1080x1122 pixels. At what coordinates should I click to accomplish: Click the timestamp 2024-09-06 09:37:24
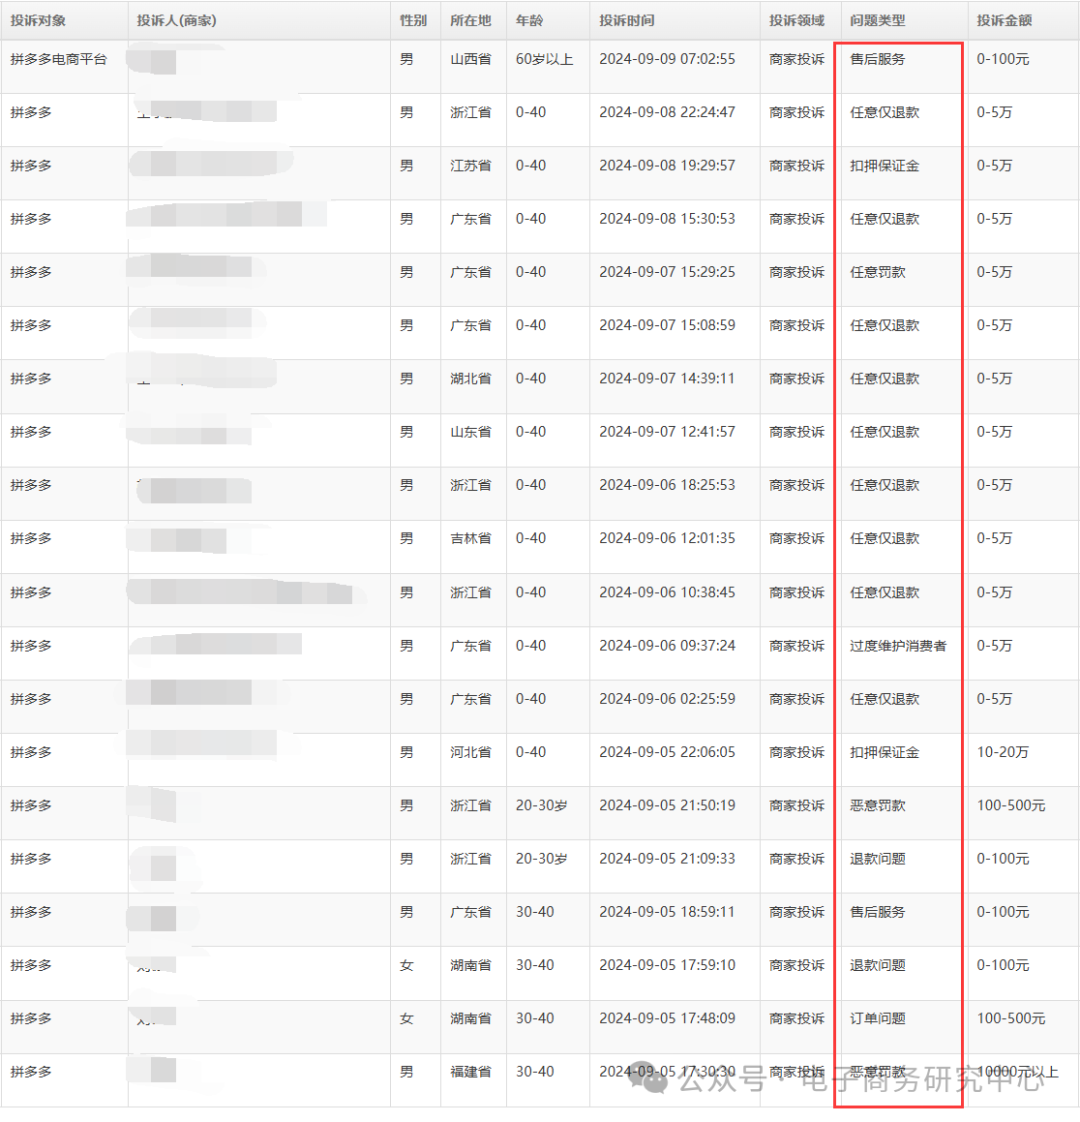(x=667, y=646)
